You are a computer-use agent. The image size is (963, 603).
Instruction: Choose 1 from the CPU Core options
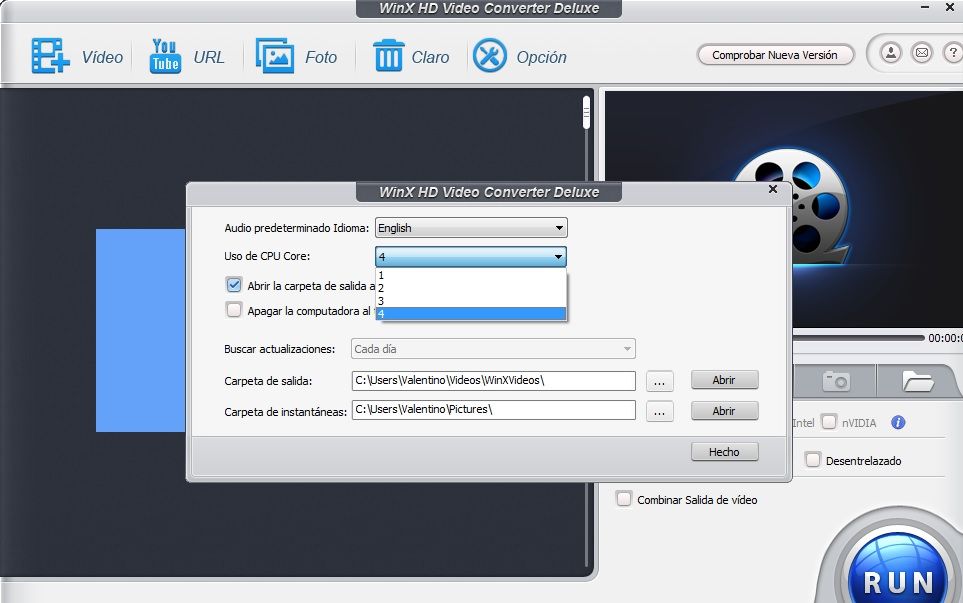[470, 274]
